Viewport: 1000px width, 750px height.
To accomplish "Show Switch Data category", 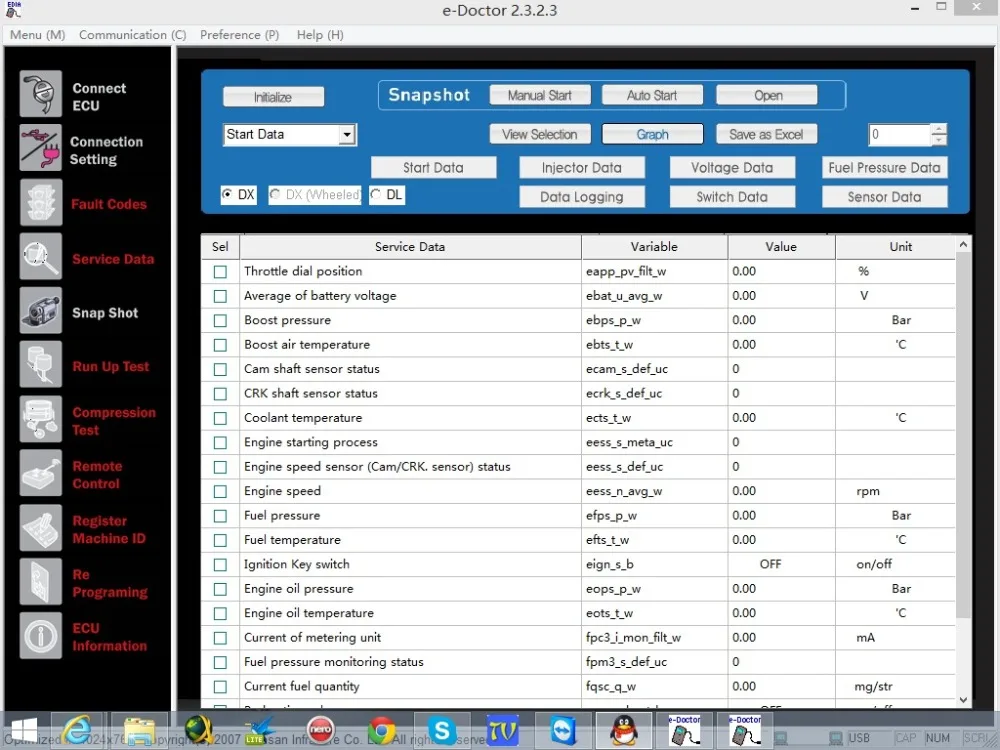I will 732,197.
